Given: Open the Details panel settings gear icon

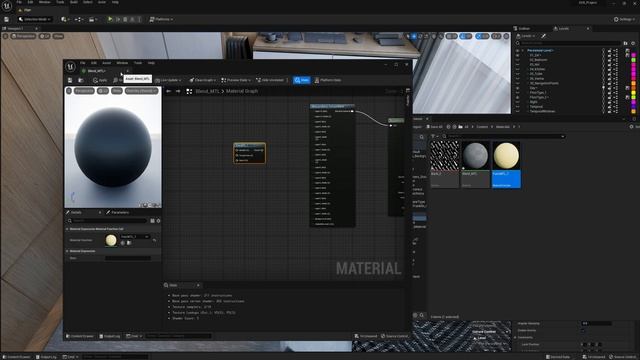Looking at the screenshot, I should point(158,221).
